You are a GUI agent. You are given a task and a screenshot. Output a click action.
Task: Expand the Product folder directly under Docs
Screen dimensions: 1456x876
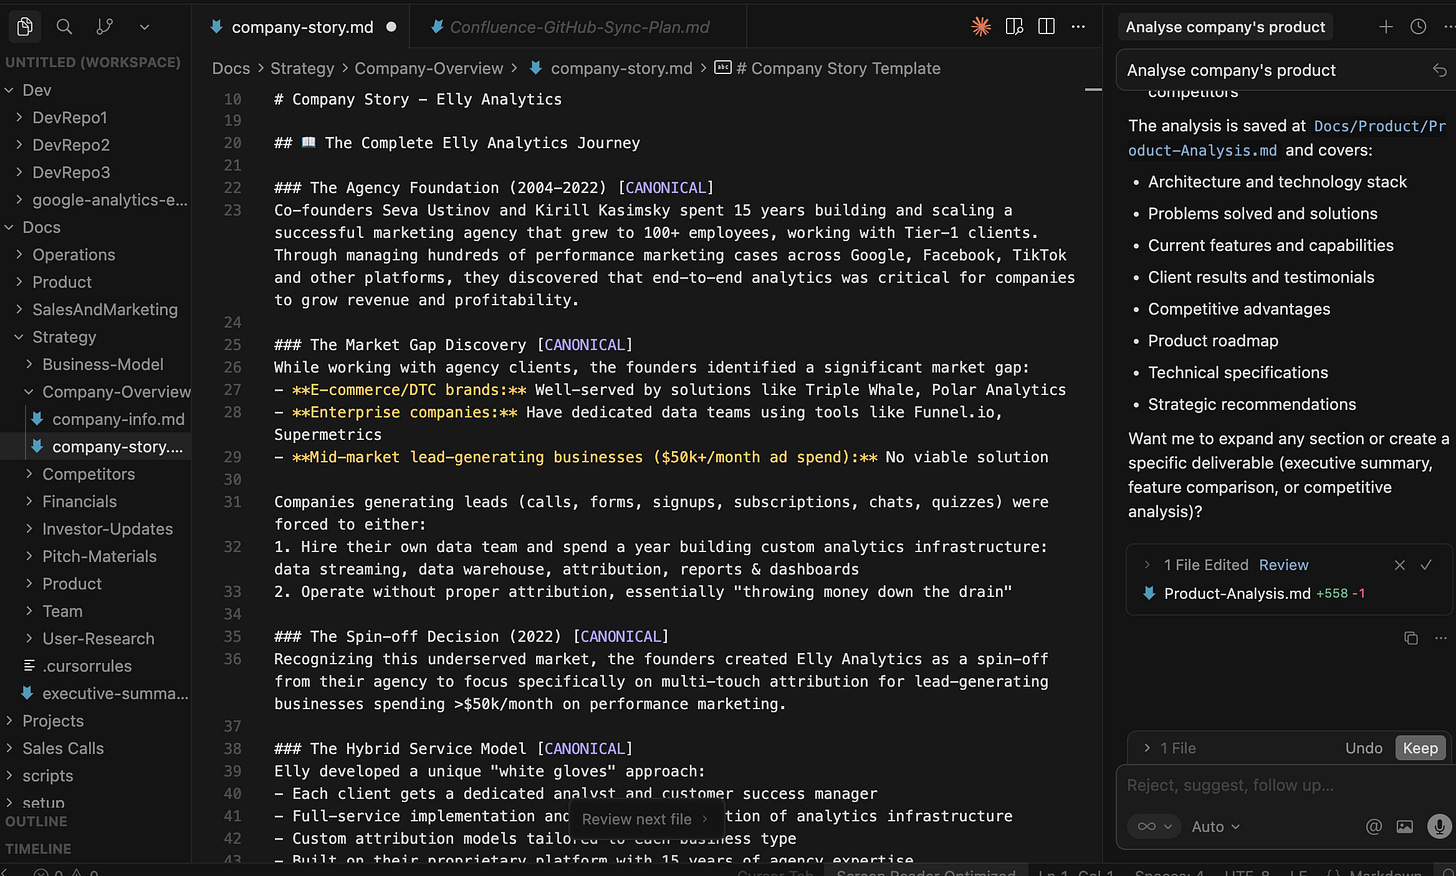tap(95, 282)
